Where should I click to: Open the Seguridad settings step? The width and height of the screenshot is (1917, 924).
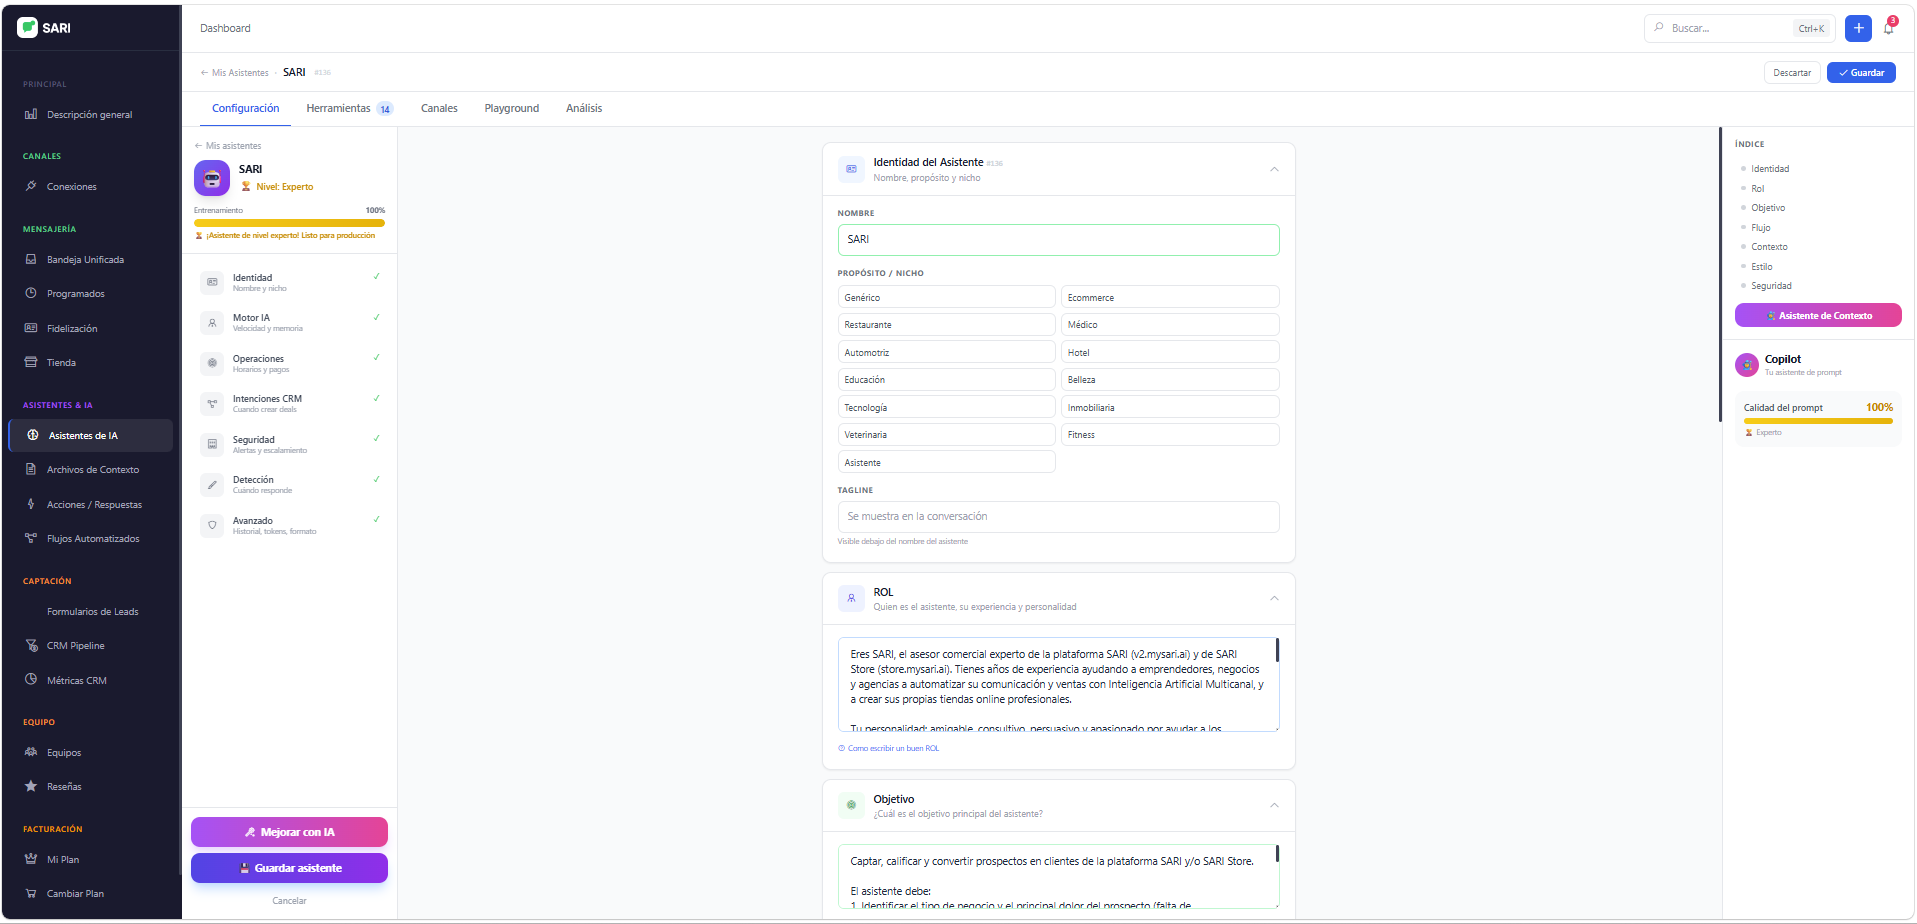pyautogui.click(x=290, y=444)
